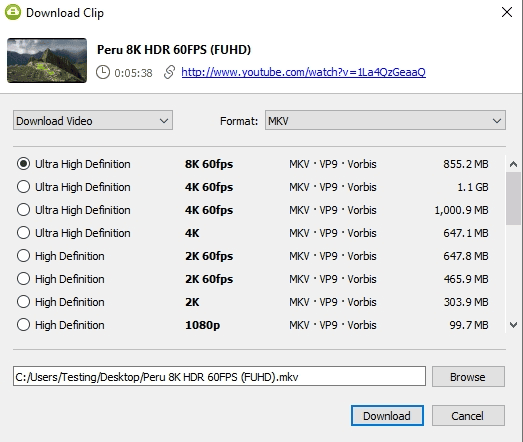Click the Peru video thumbnail
523x442 pixels.
coord(47,60)
